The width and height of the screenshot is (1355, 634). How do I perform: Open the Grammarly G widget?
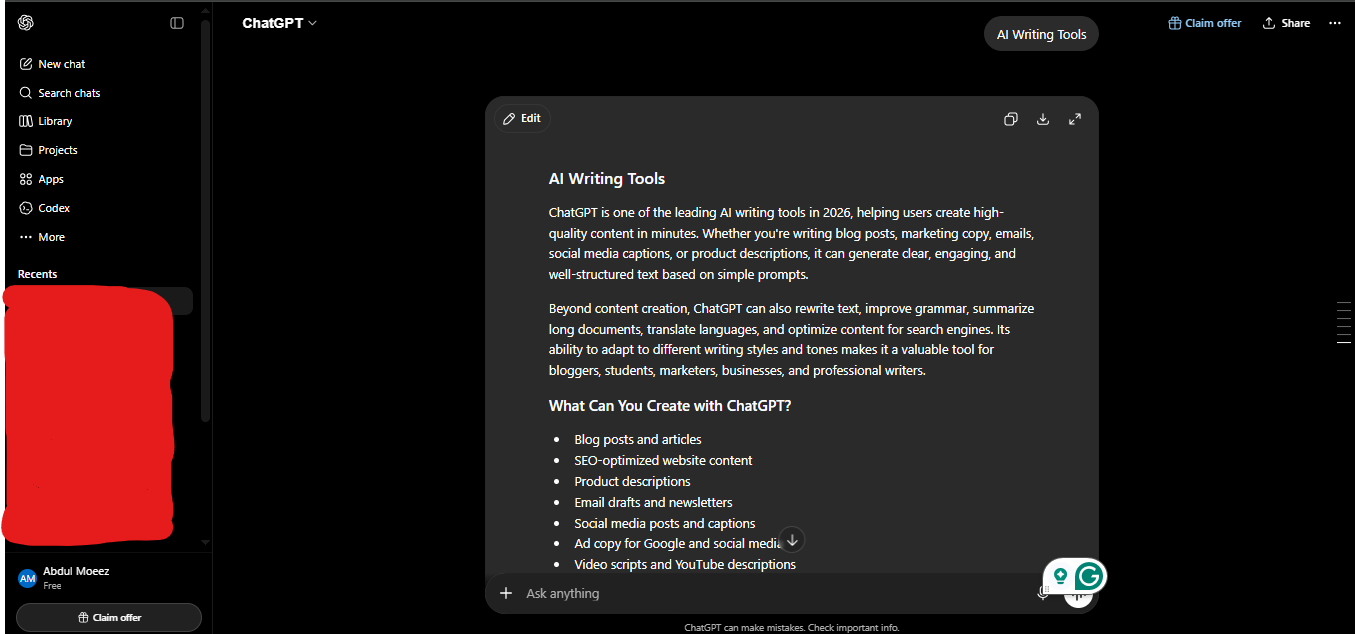(x=1090, y=575)
